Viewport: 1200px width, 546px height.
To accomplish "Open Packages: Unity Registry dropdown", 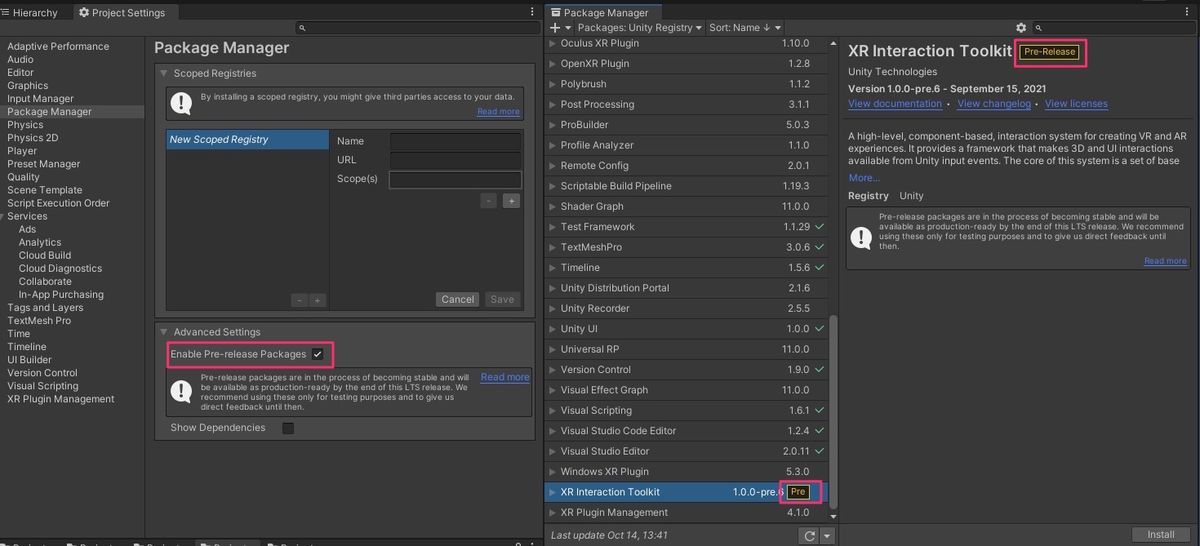I will (x=641, y=28).
